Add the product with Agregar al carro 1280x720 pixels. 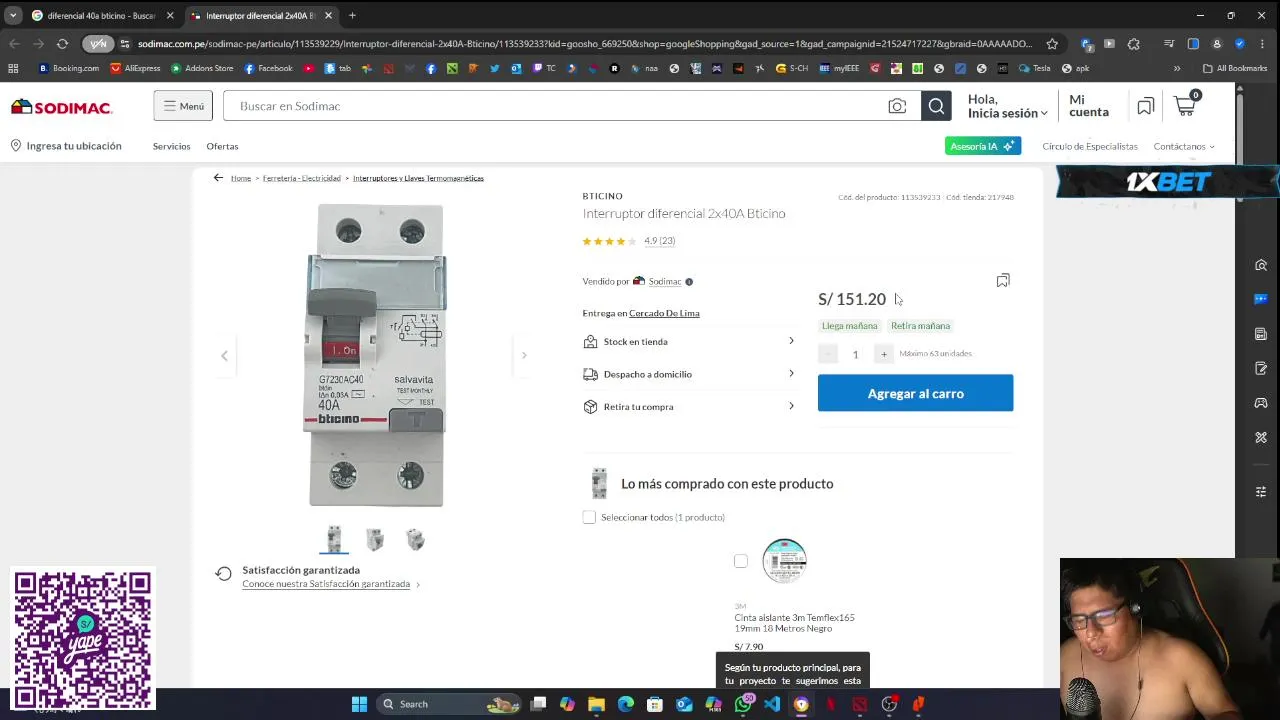pos(915,393)
